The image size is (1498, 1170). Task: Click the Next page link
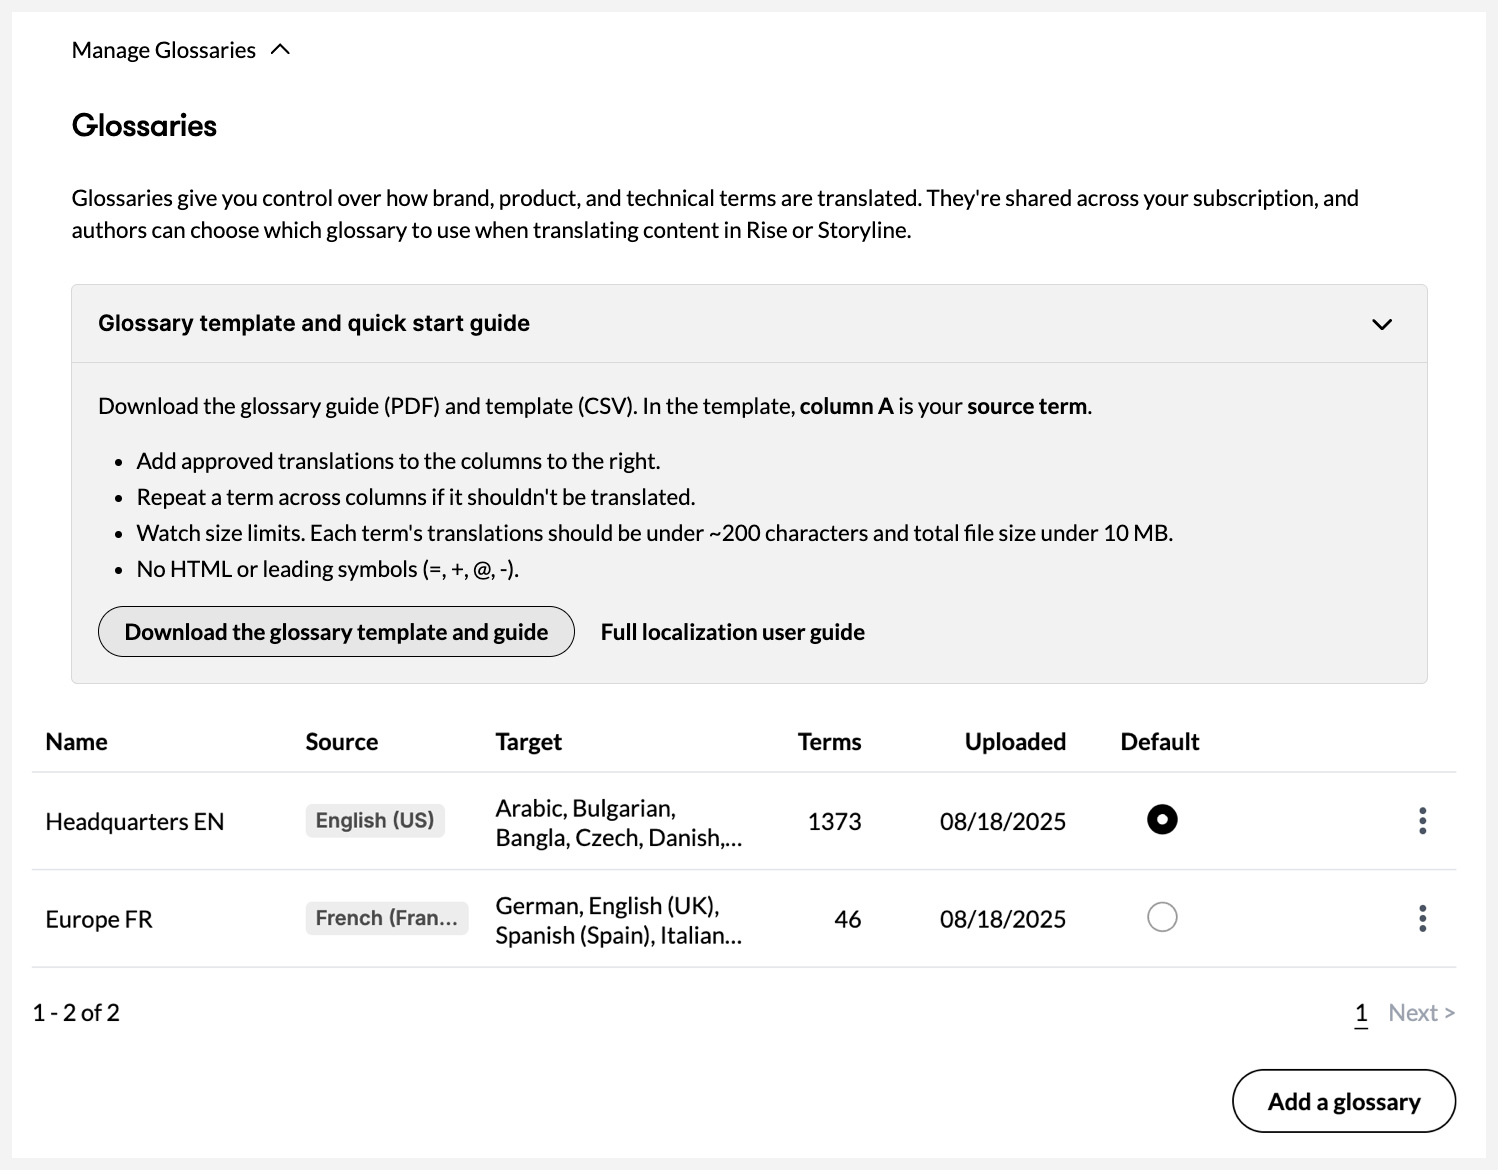[x=1420, y=1013]
